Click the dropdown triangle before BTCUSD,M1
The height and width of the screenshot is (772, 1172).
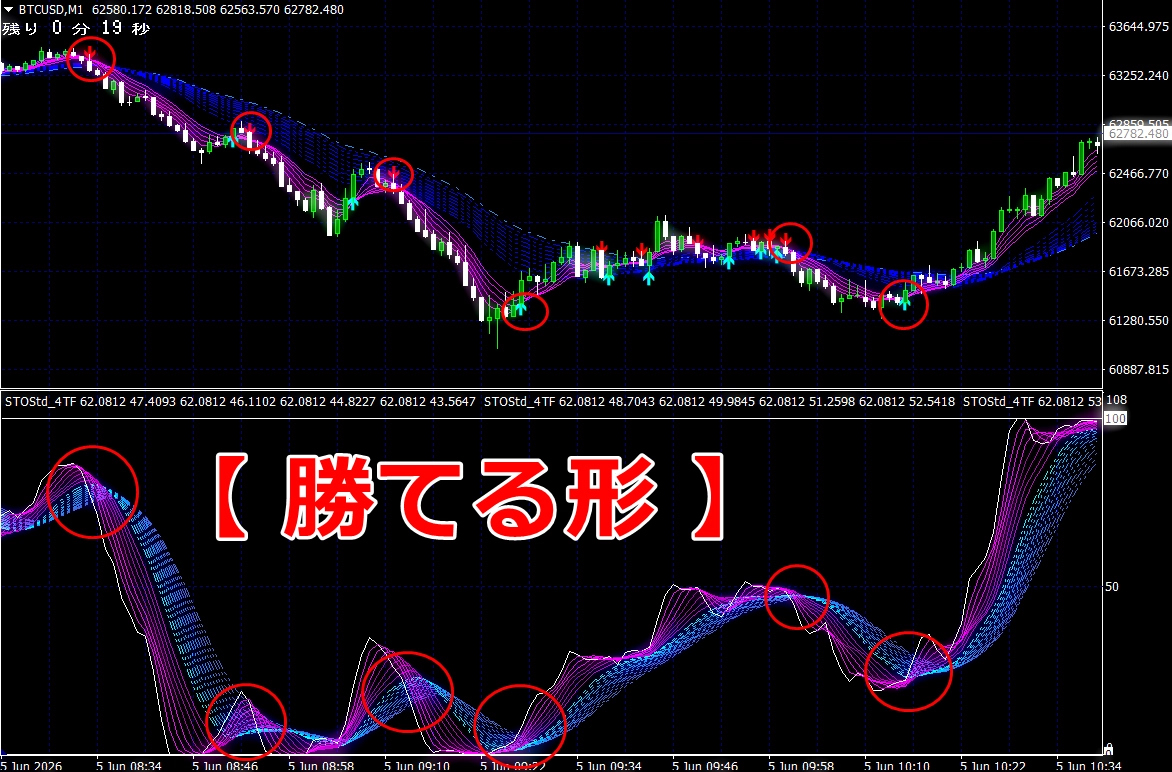(x=8, y=10)
